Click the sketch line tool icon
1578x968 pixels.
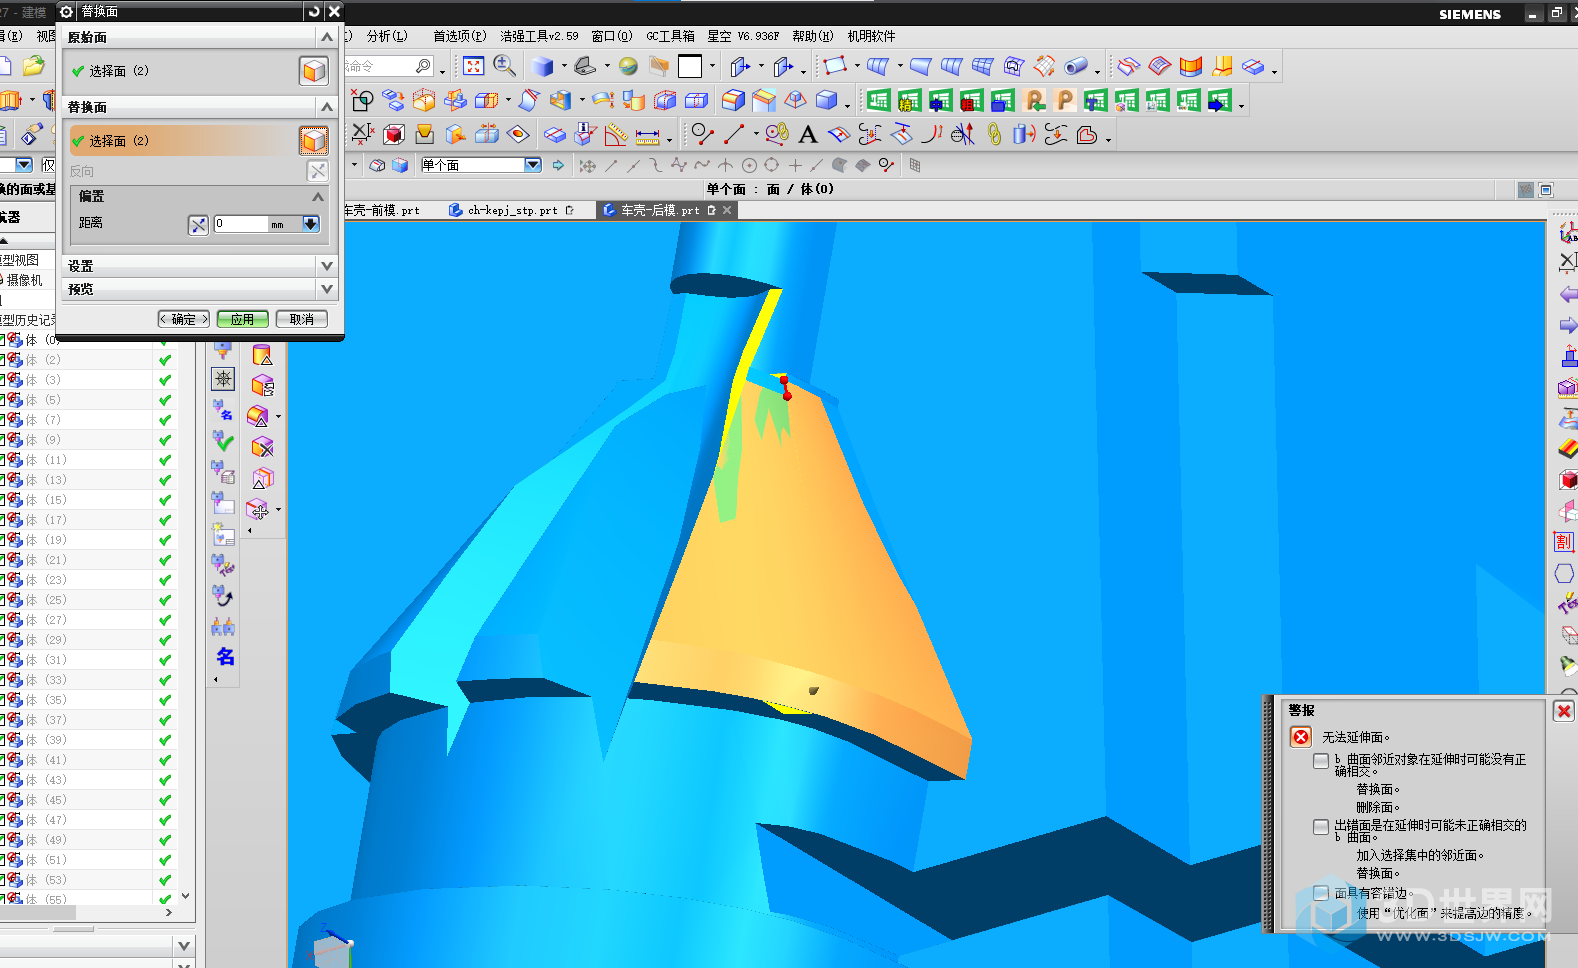pos(734,134)
